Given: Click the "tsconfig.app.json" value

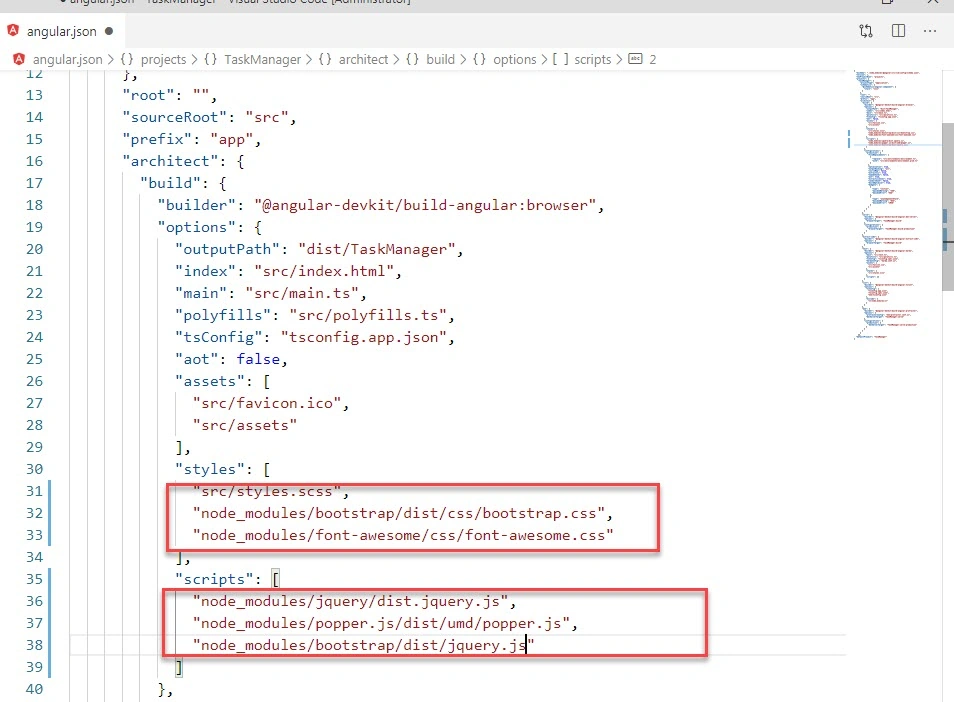Looking at the screenshot, I should click(363, 337).
